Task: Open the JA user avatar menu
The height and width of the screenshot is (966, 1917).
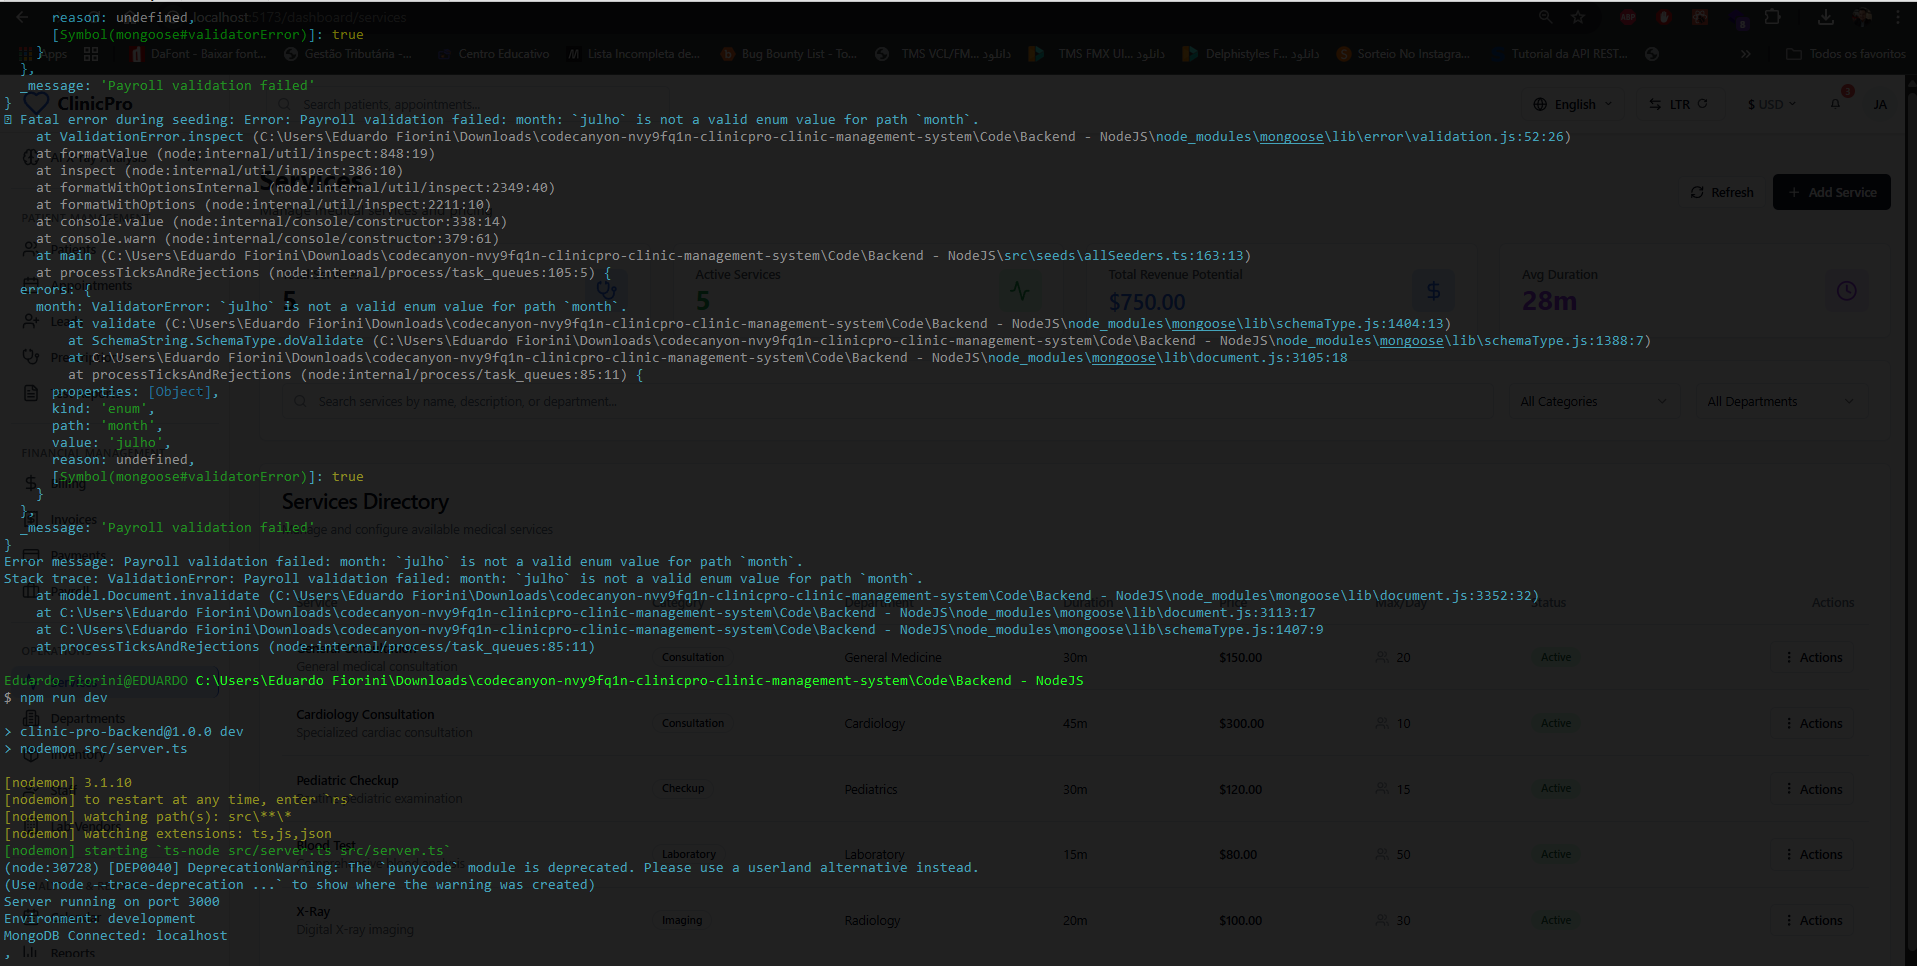Action: pos(1880,104)
